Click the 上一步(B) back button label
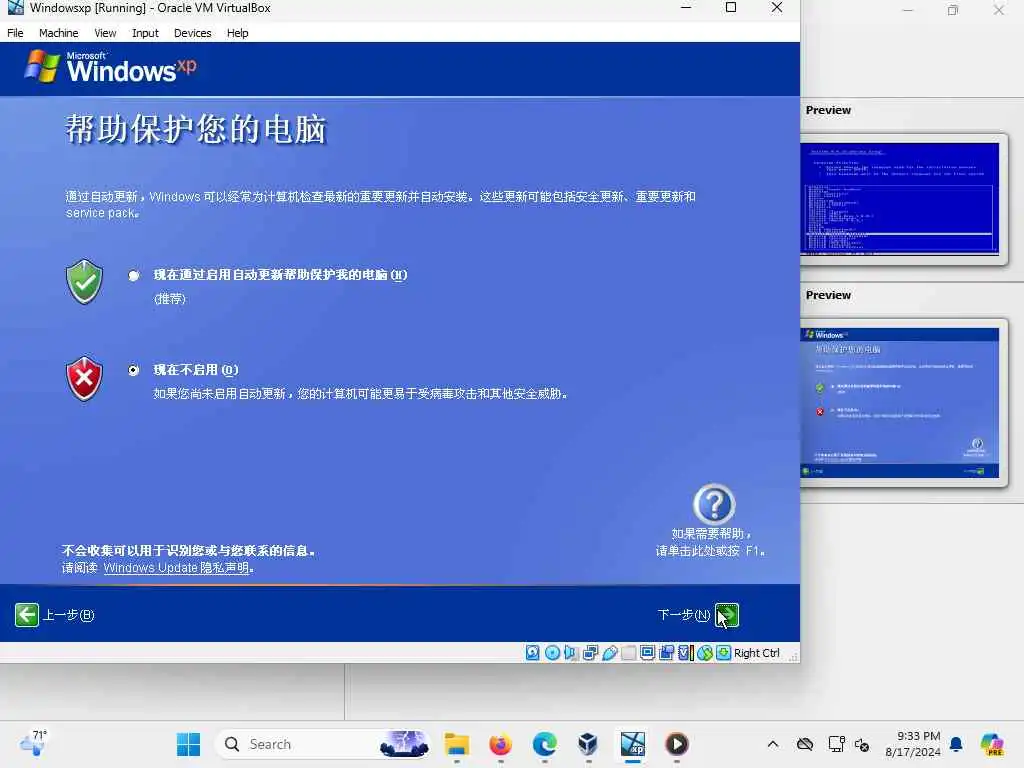The height and width of the screenshot is (768, 1024). pyautogui.click(x=69, y=615)
